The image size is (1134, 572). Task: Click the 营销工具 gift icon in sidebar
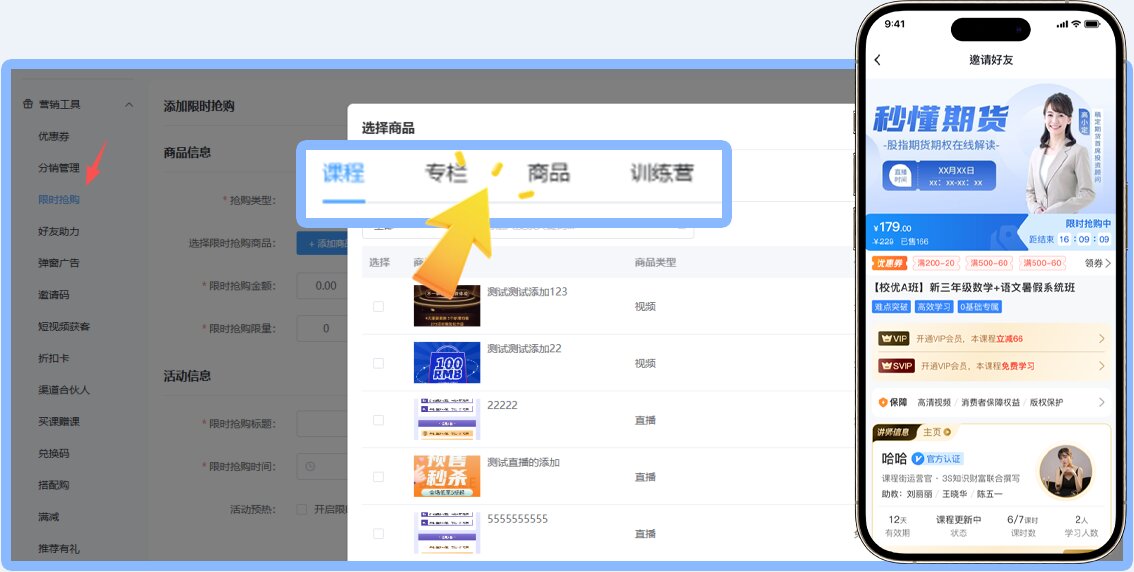tap(28, 104)
